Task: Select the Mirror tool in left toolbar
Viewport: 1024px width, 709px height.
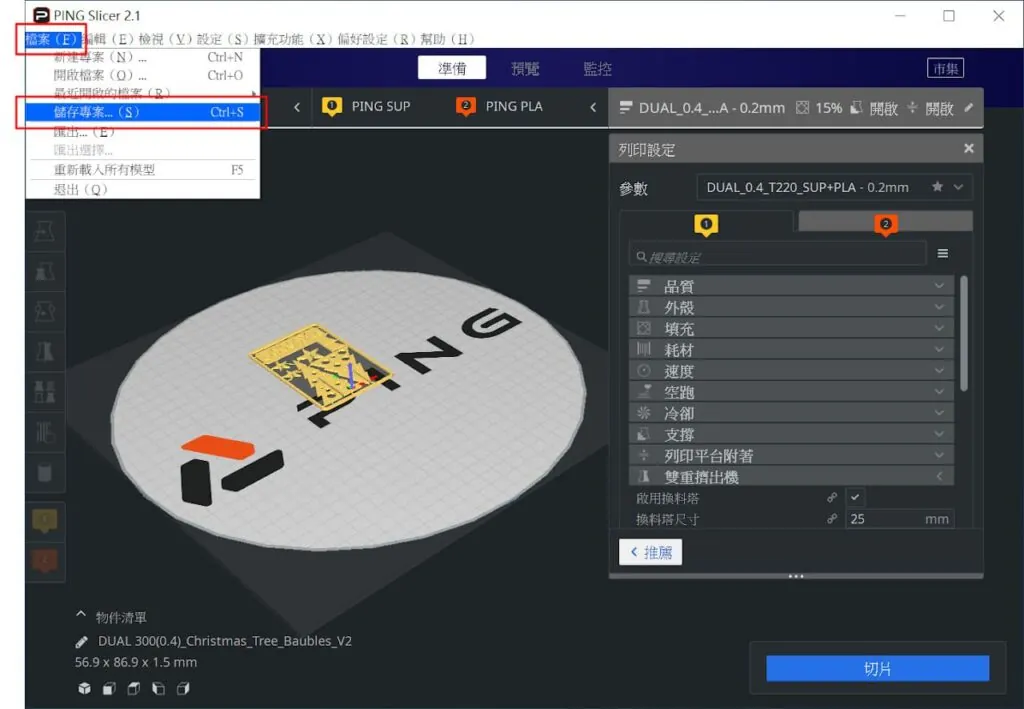Action: point(44,352)
